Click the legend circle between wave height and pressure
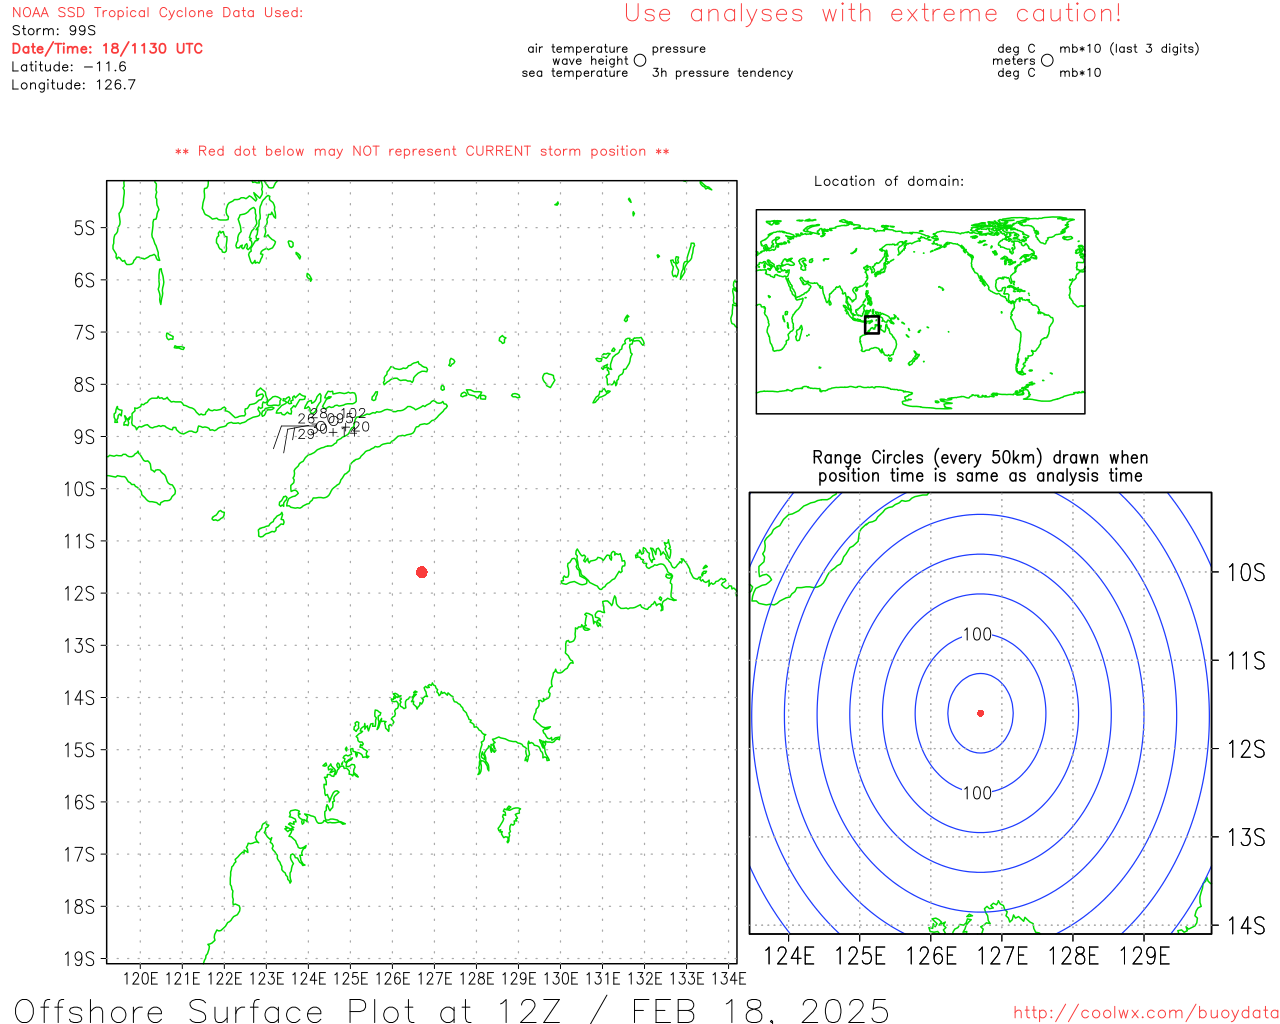The image size is (1280, 1024). 640,60
